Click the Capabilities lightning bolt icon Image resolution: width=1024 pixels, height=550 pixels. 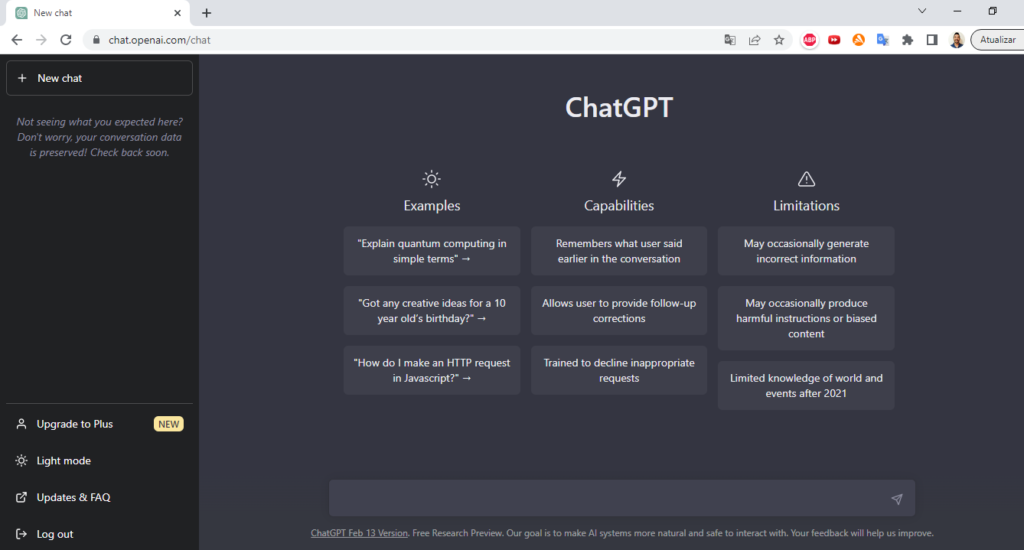click(x=619, y=179)
